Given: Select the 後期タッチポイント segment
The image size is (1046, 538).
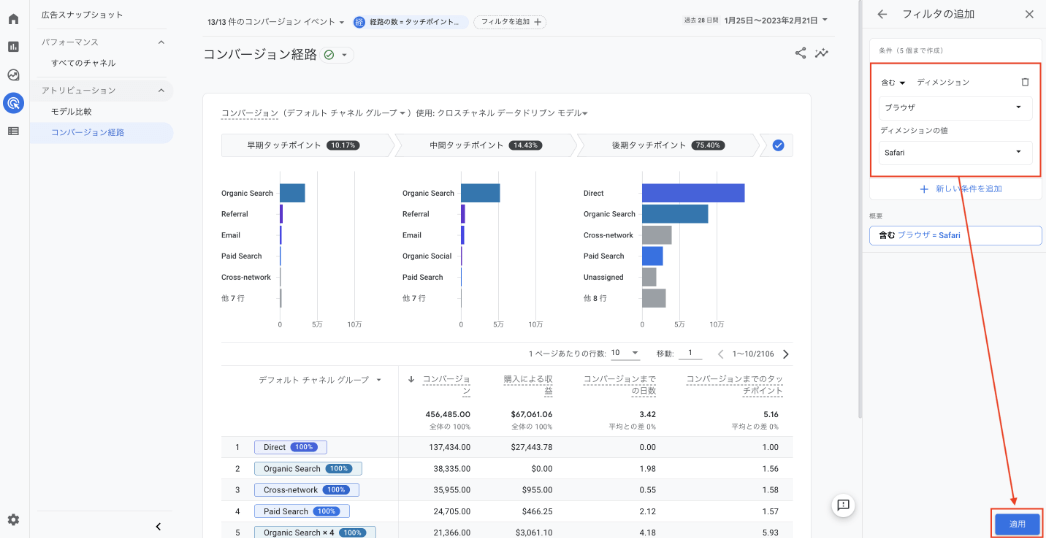Looking at the screenshot, I should point(667,145).
